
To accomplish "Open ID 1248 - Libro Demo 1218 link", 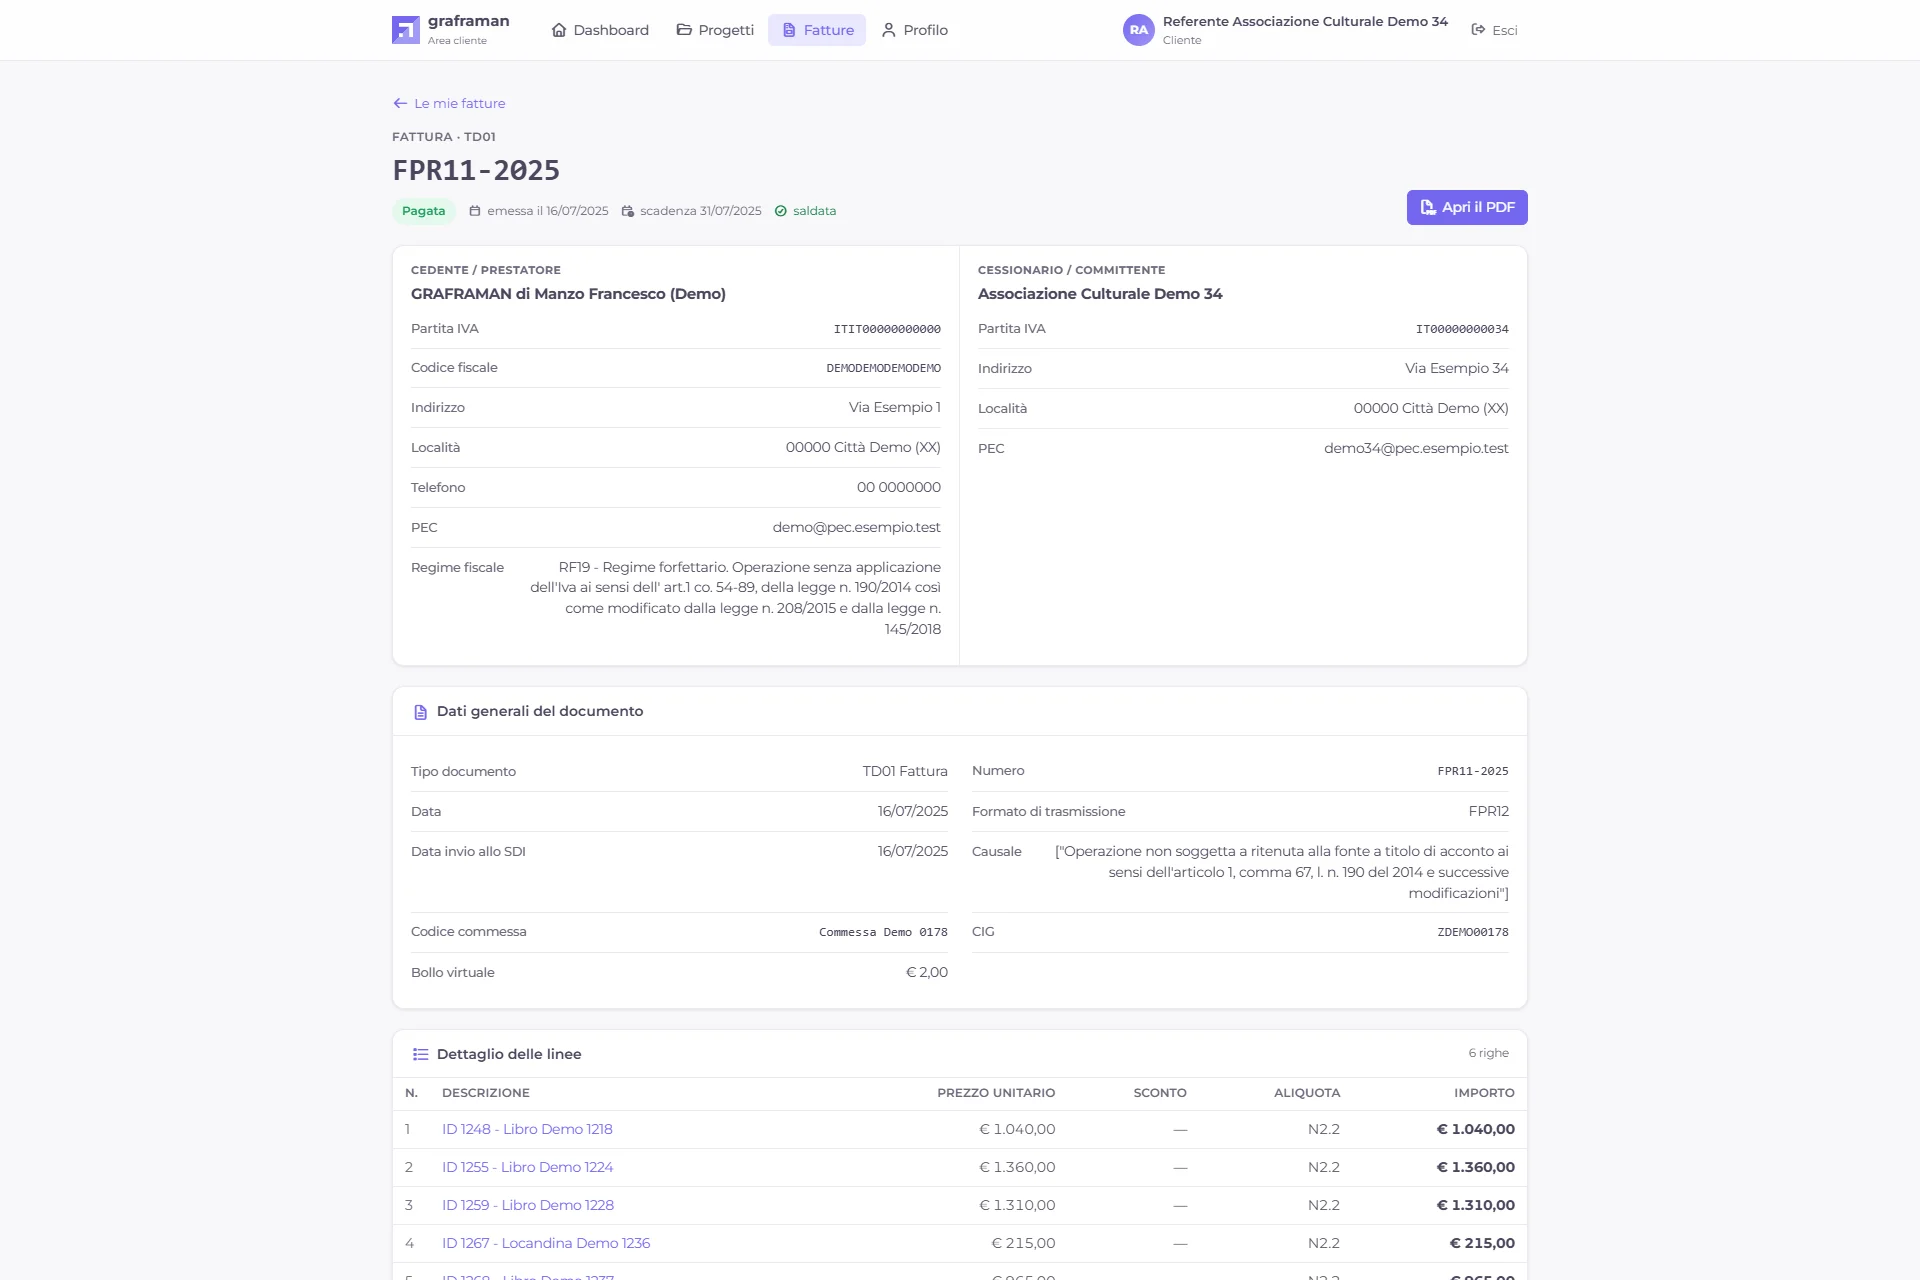I will [x=527, y=1129].
